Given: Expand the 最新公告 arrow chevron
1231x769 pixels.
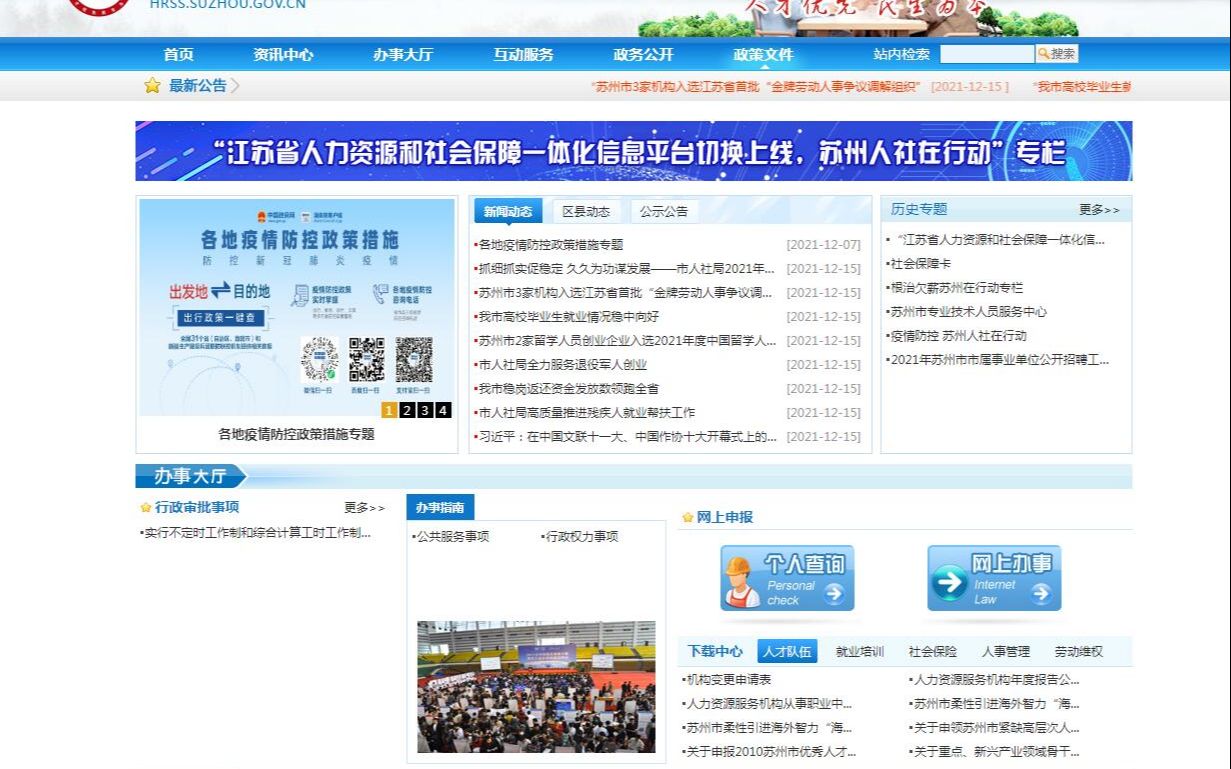Looking at the screenshot, I should tap(232, 86).
